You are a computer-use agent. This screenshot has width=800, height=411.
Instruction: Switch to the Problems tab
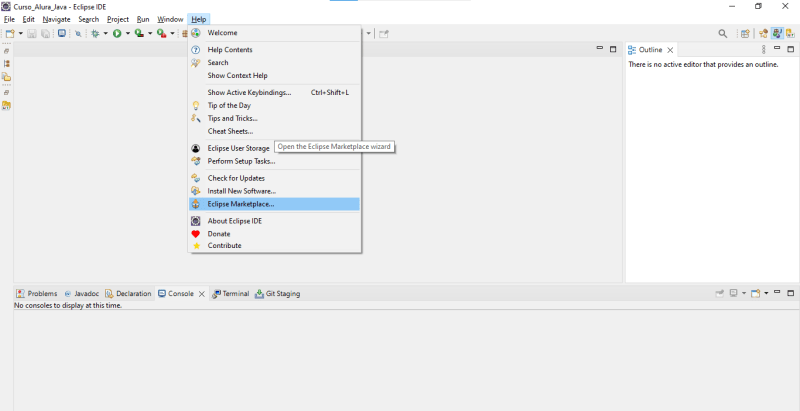(37, 294)
